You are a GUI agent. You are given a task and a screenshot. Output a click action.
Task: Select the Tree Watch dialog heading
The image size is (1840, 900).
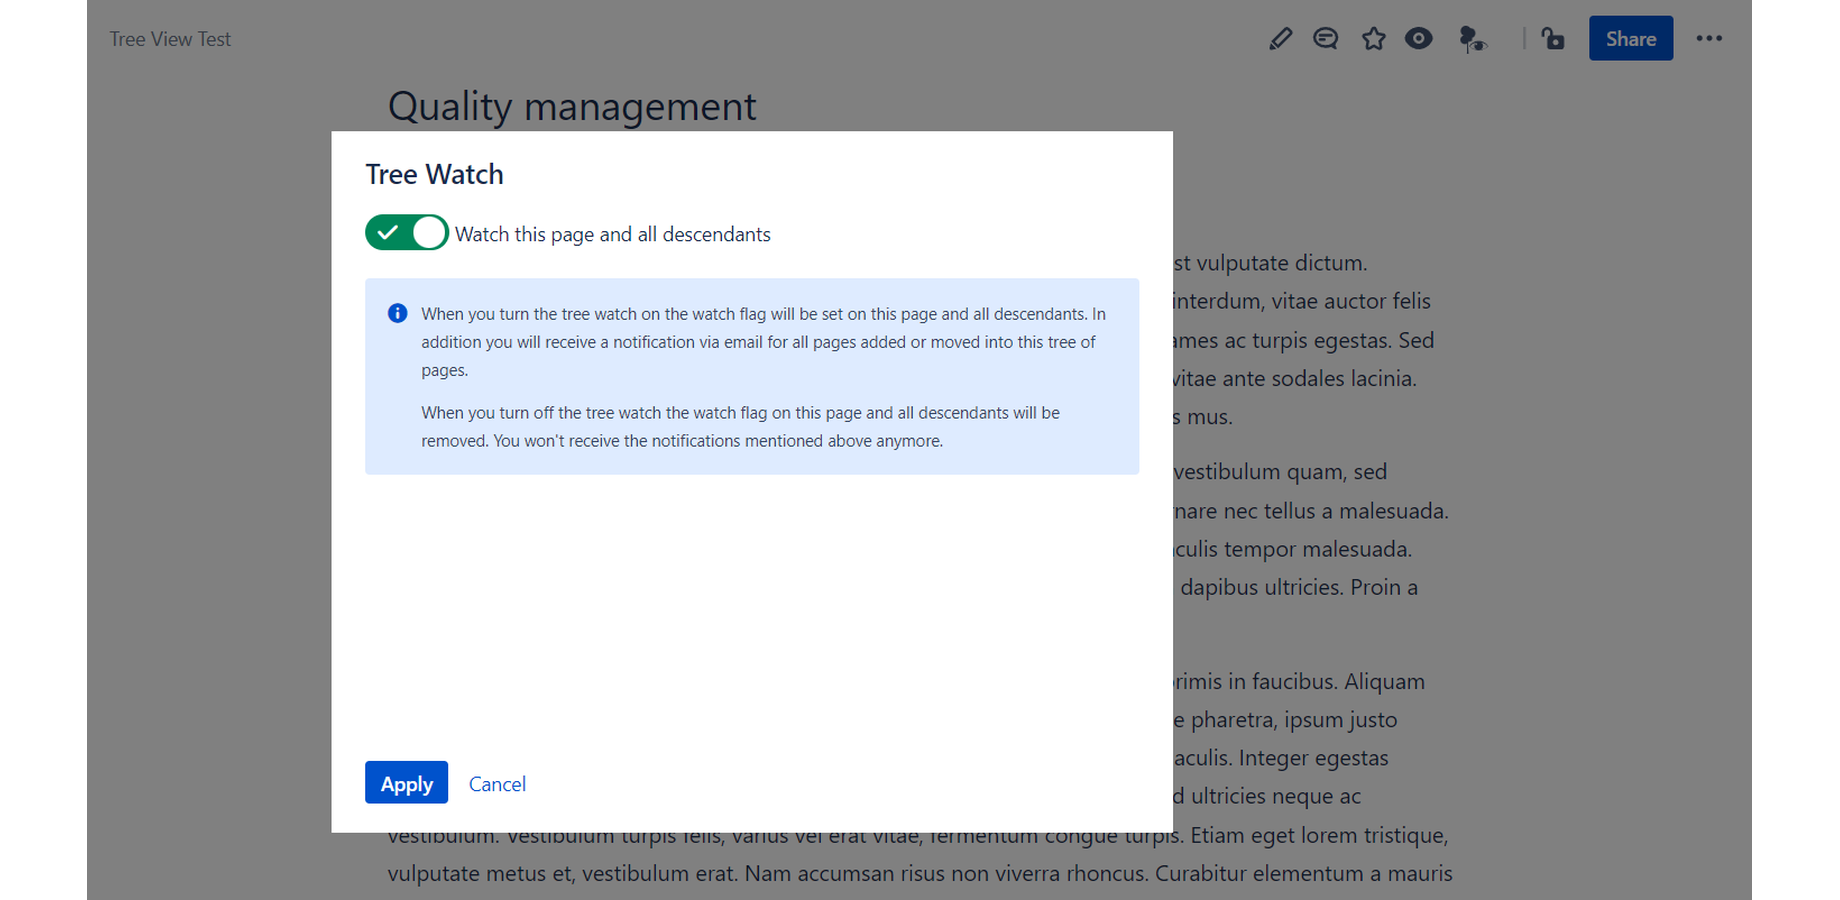(434, 173)
